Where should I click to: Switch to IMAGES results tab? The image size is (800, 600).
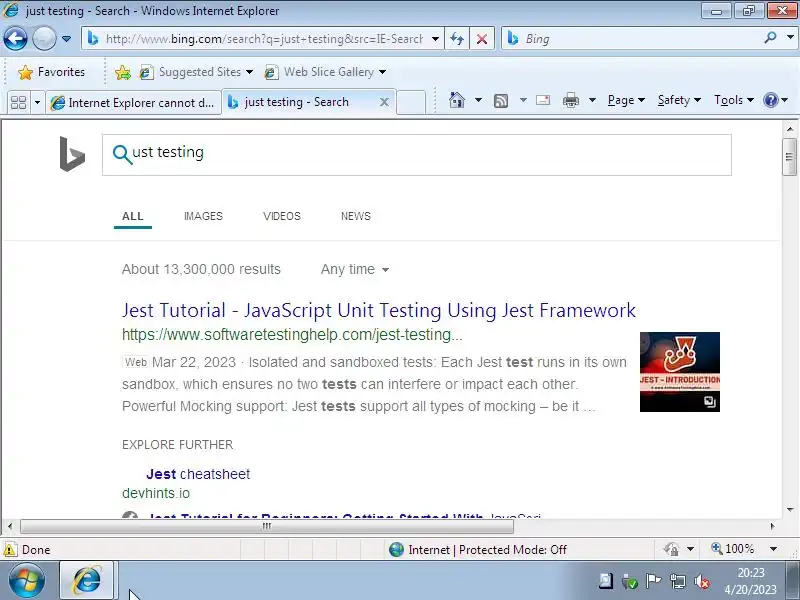tap(203, 216)
